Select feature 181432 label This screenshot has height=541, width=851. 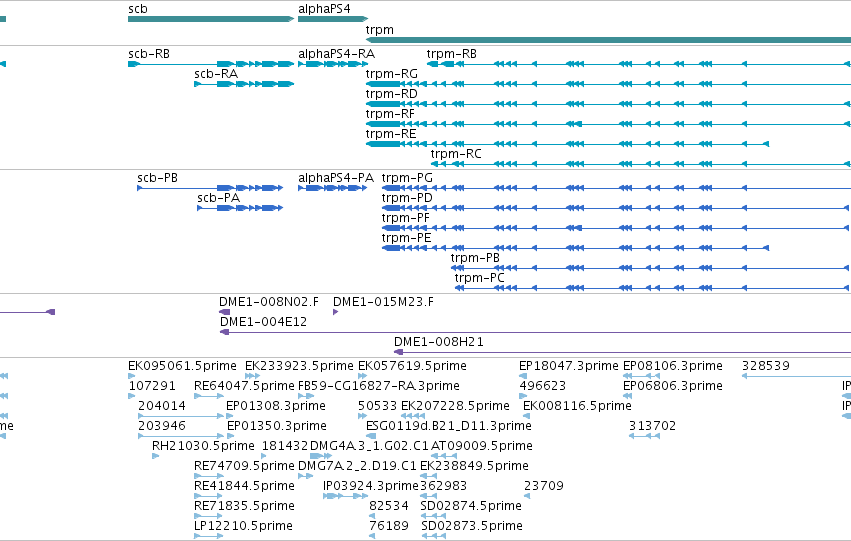(x=285, y=447)
